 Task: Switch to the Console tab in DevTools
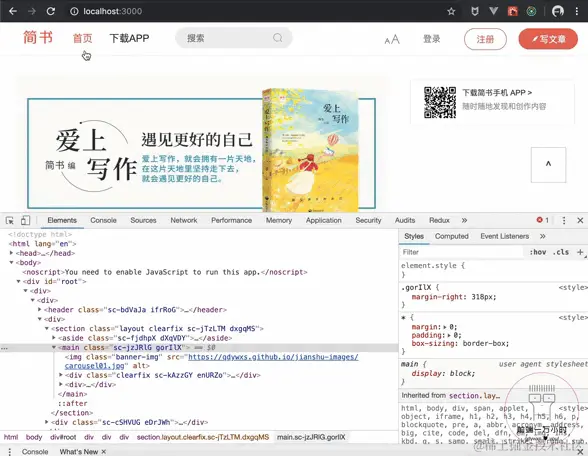[x=103, y=220]
